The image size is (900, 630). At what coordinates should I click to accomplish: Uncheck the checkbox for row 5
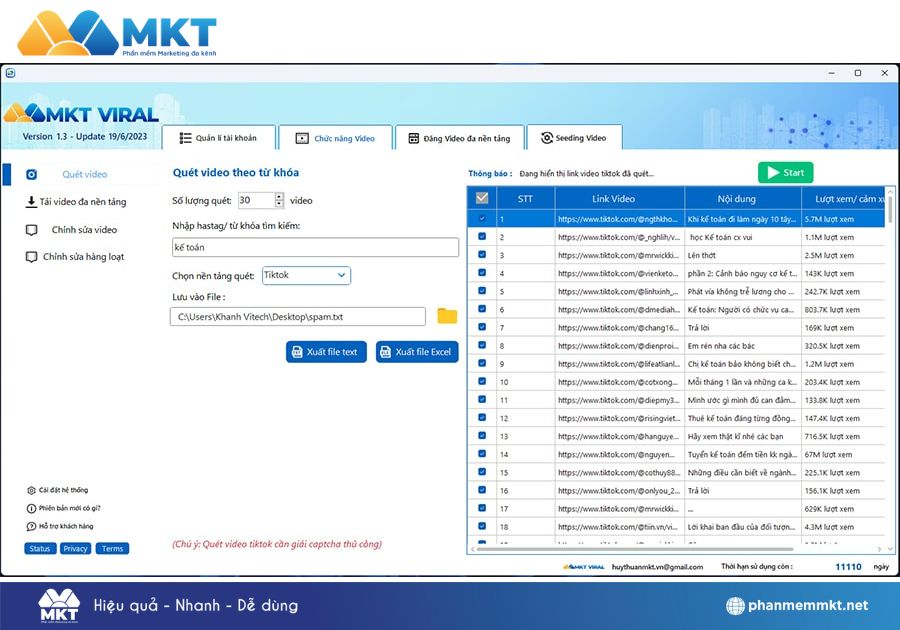[482, 291]
